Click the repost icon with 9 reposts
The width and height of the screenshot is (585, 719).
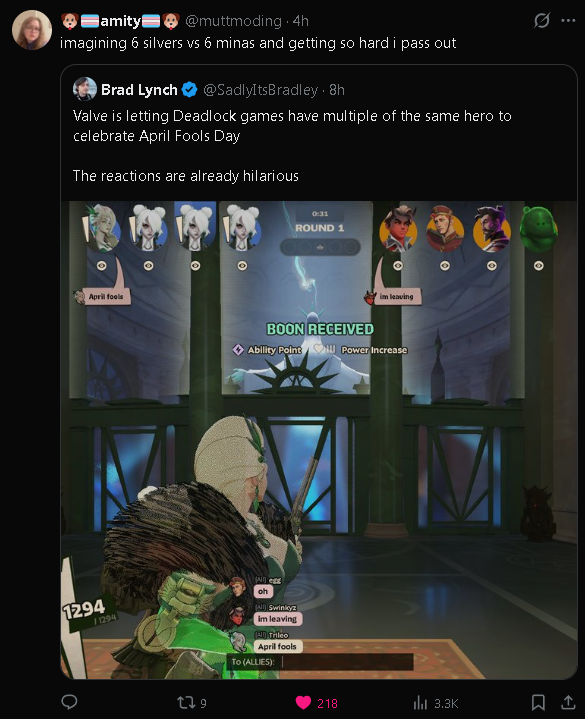click(x=186, y=702)
